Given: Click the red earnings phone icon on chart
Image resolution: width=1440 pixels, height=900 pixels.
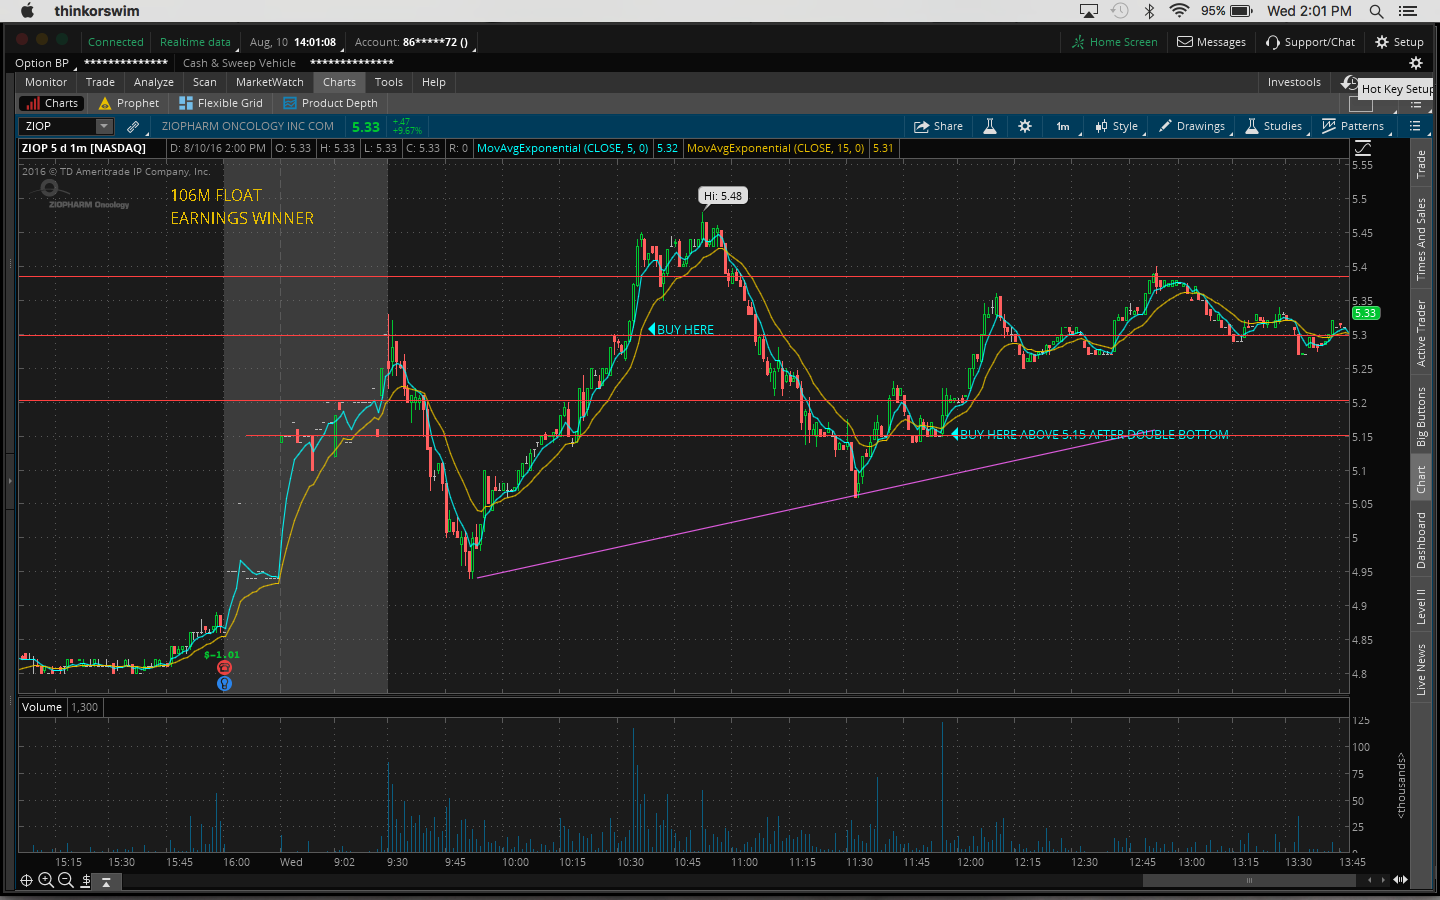Looking at the screenshot, I should point(224,668).
